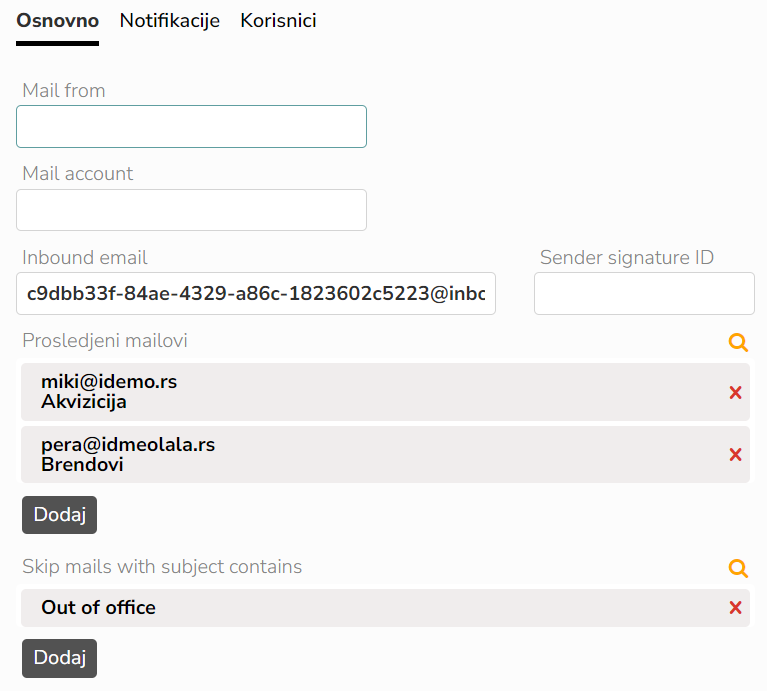Click the Mail from label
This screenshot has width=767, height=691.
[x=64, y=90]
